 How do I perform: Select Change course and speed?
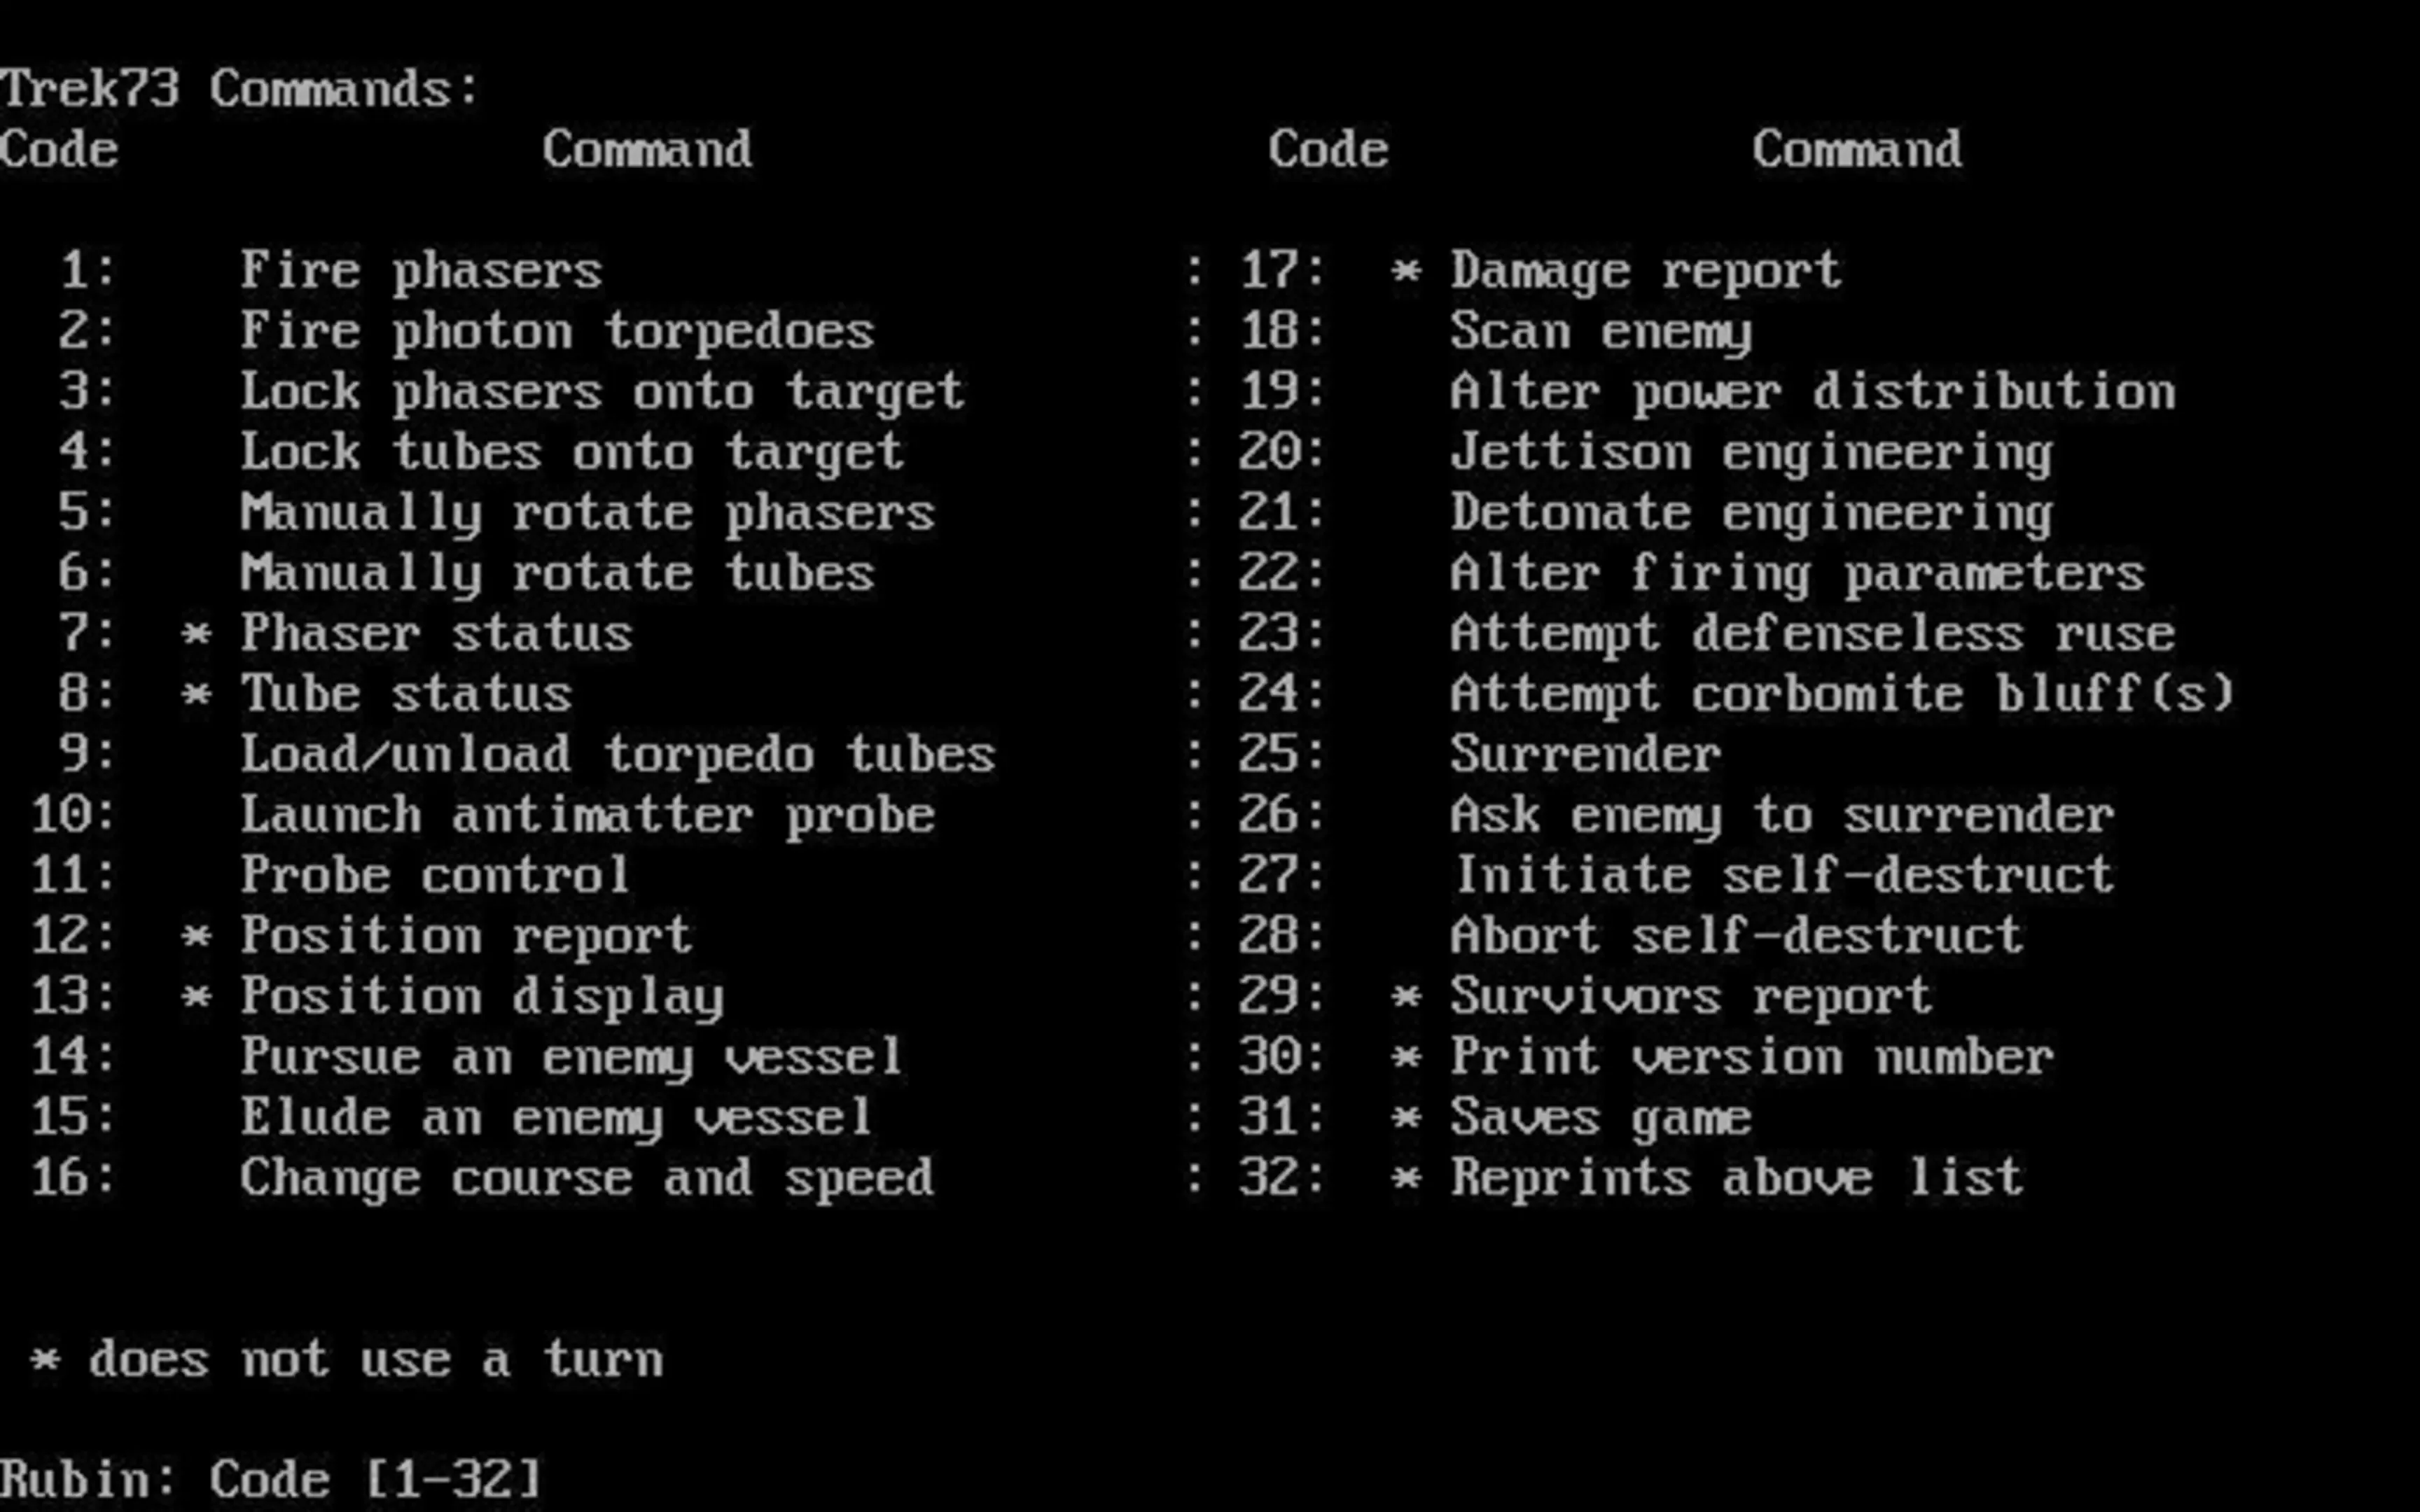pyautogui.click(x=587, y=1178)
